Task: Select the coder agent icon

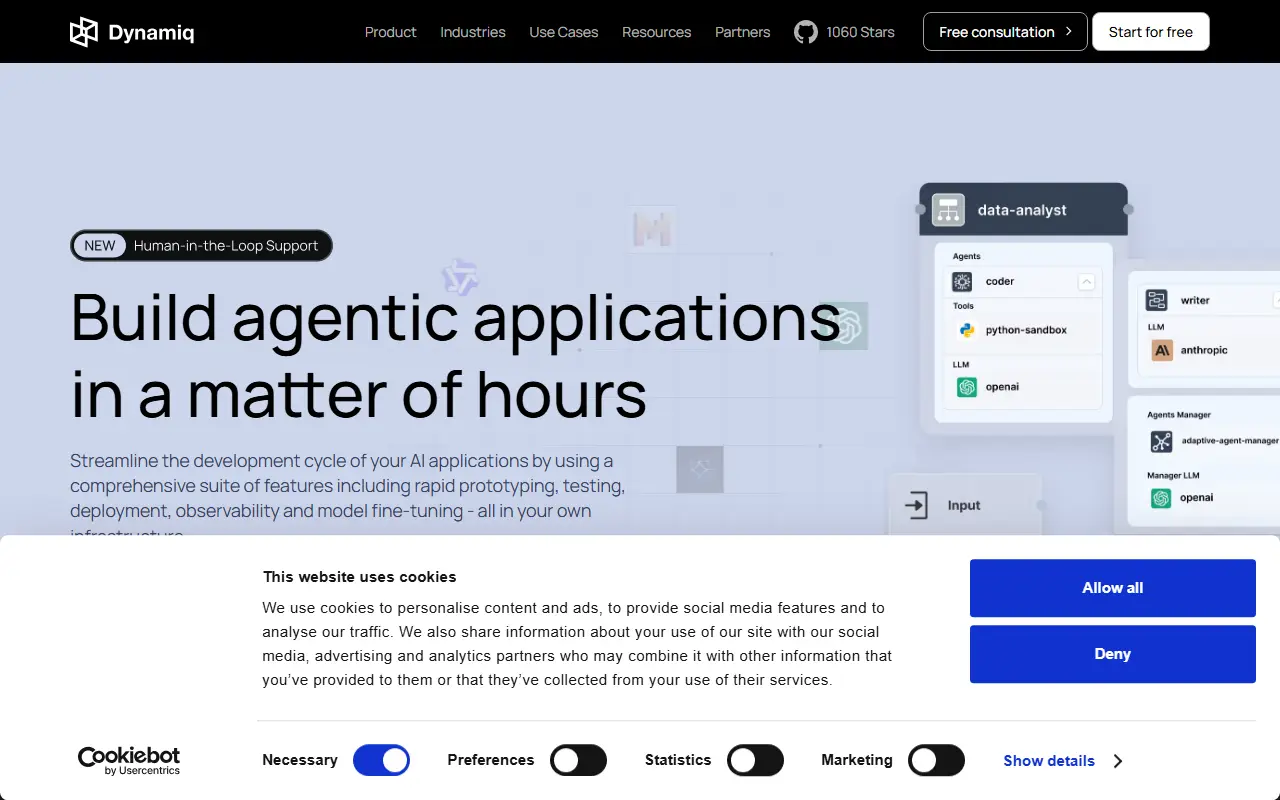Action: coord(963,281)
